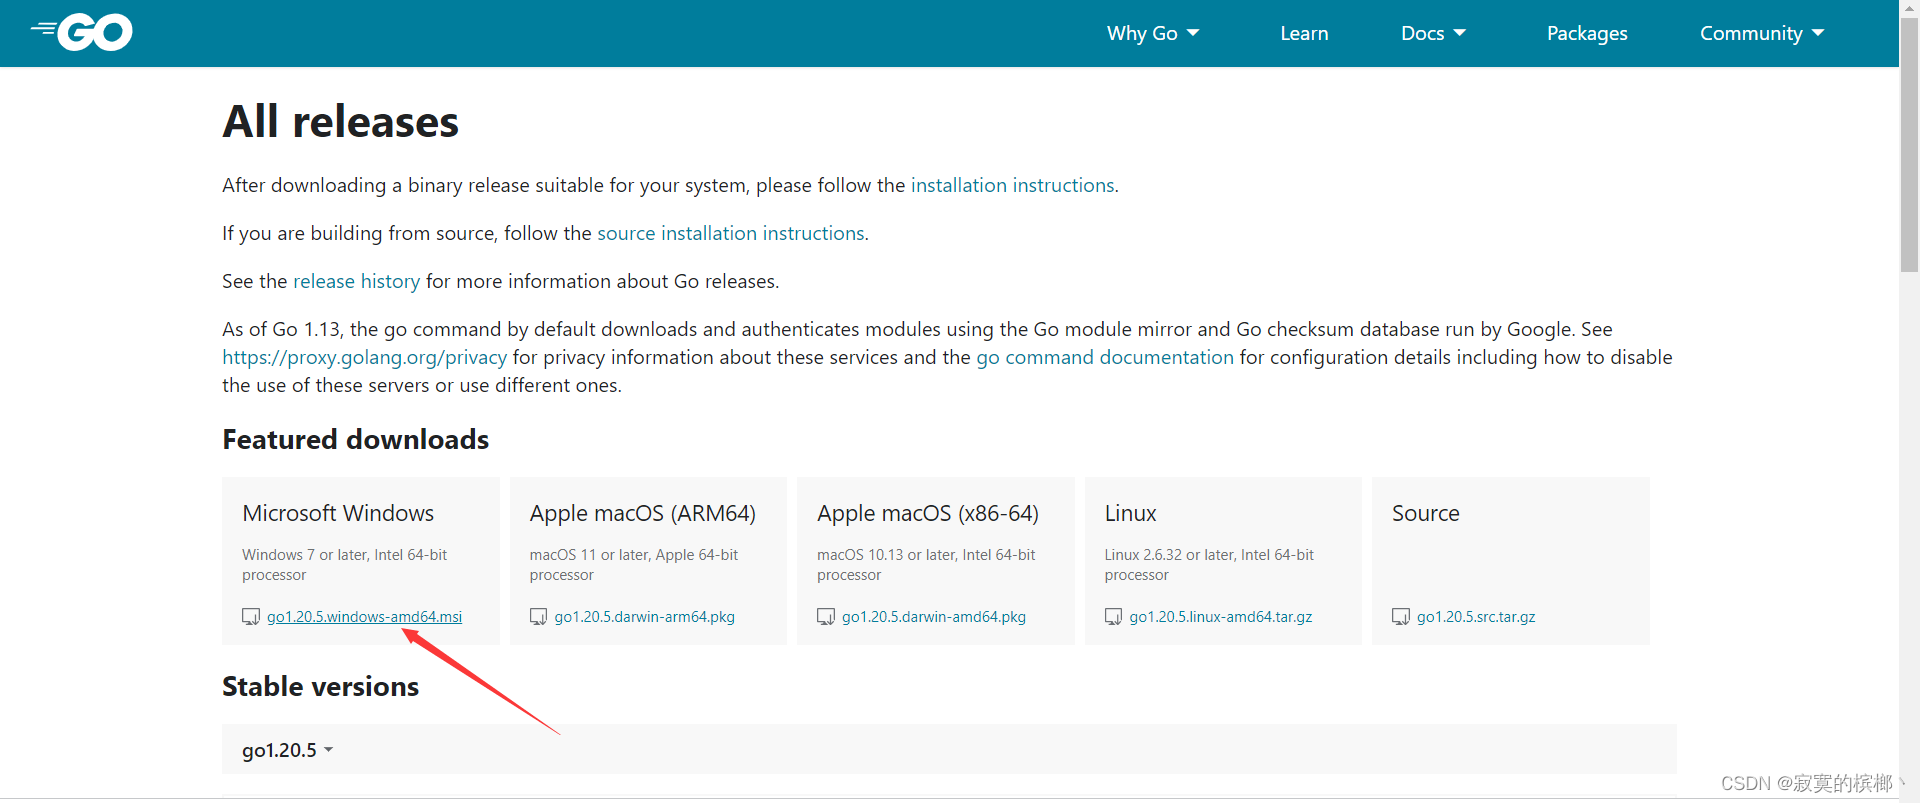
Task: Open the go command documentation link
Action: [1105, 357]
